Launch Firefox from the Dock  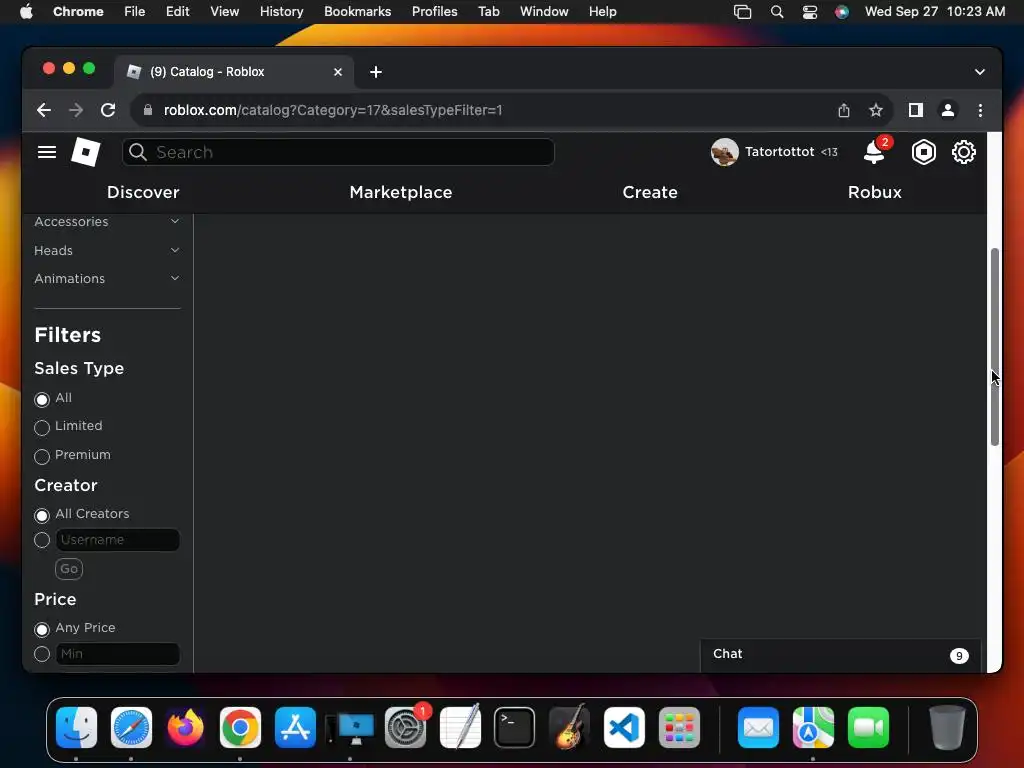point(185,727)
